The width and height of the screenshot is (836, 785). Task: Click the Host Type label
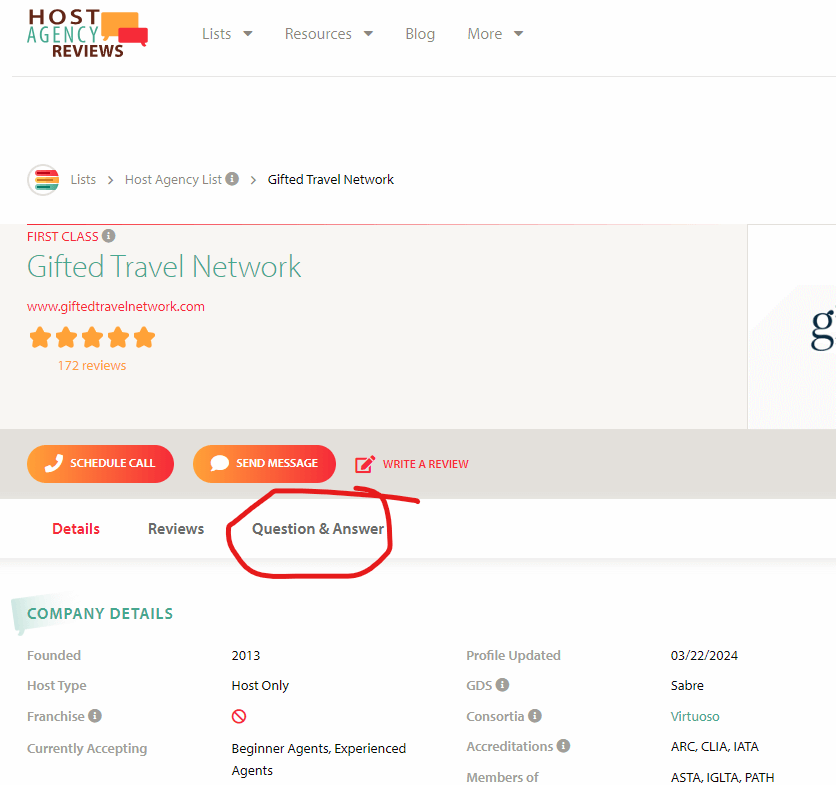pos(57,685)
